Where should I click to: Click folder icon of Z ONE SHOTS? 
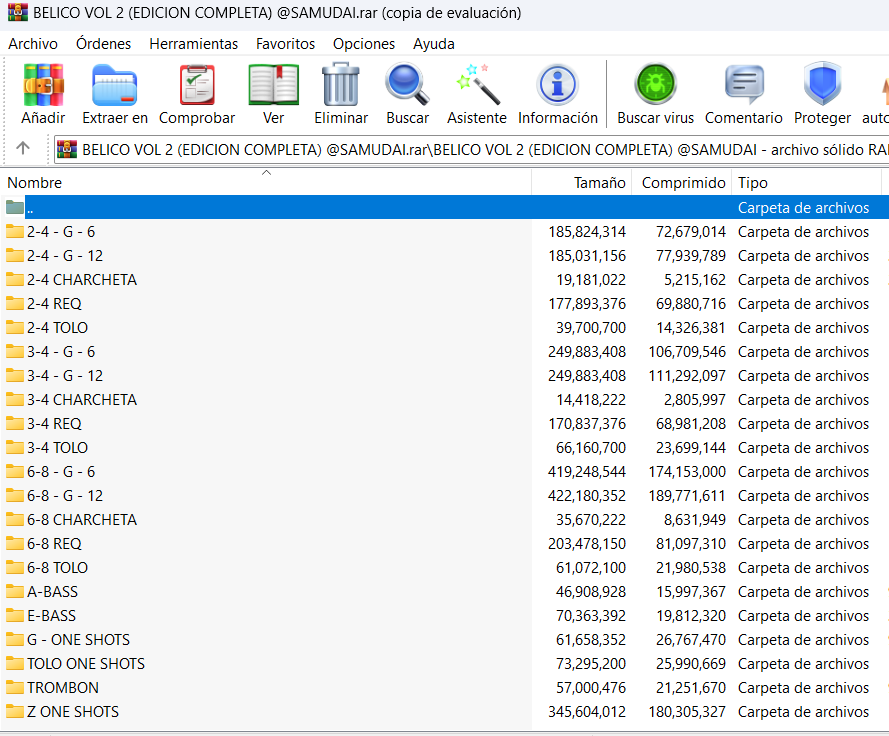[x=15, y=711]
